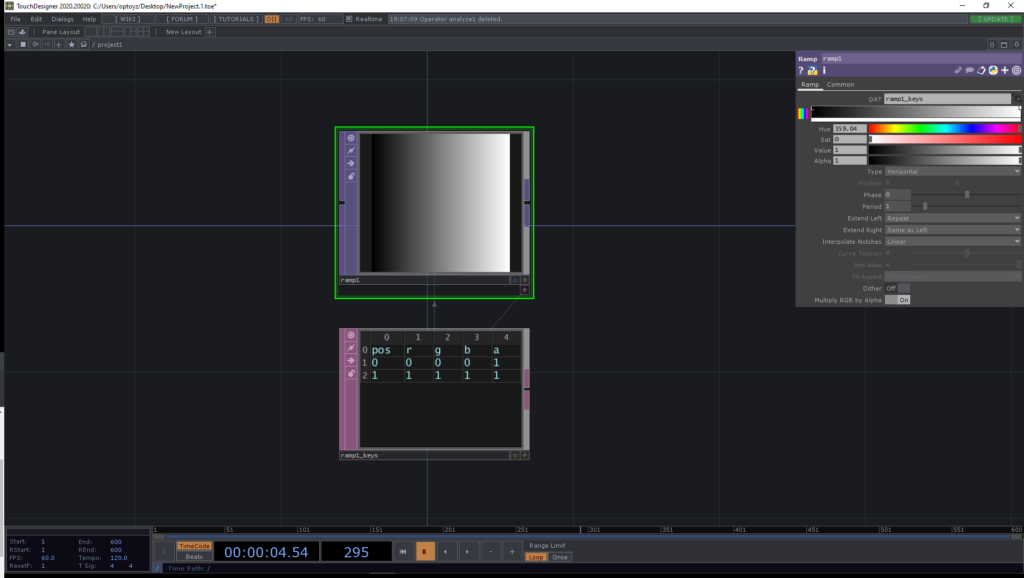Image resolution: width=1024 pixels, height=578 pixels.
Task: Open the operator info icon
Action: click(823, 71)
